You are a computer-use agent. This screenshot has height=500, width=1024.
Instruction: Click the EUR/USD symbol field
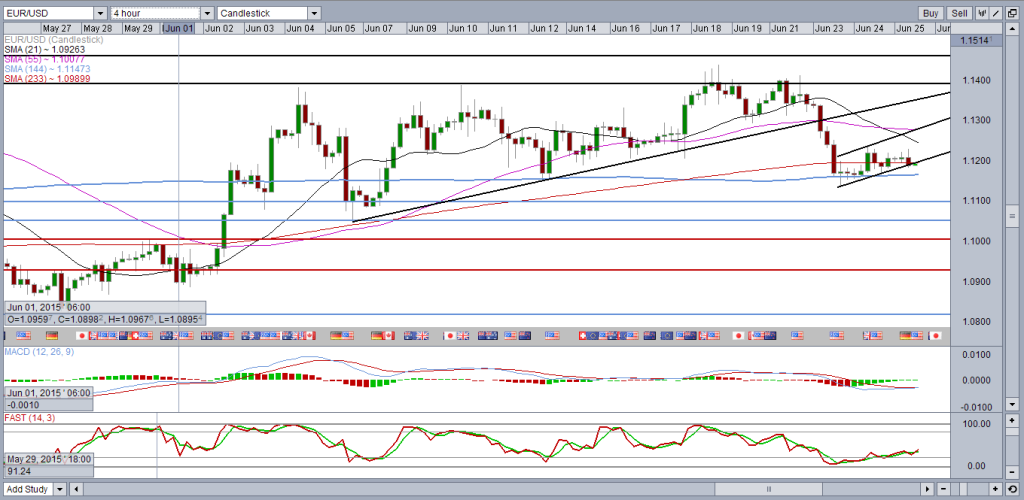[x=49, y=13]
